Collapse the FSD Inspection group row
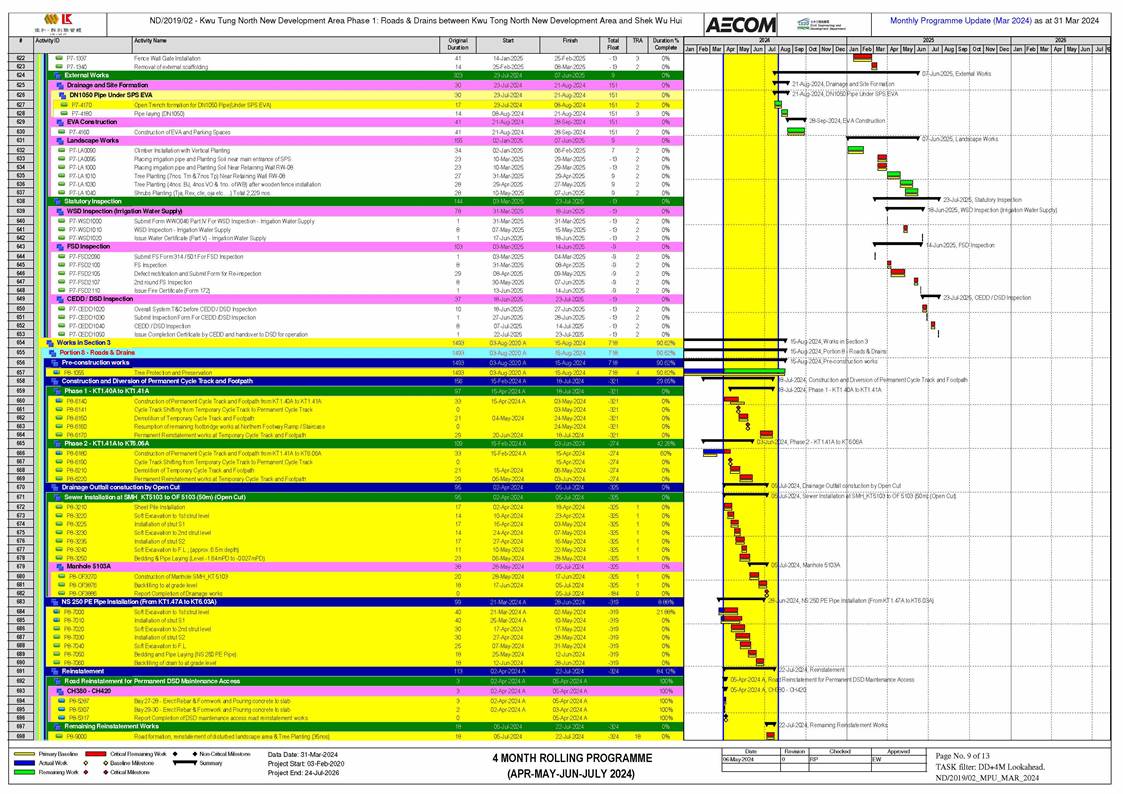1123x794 pixels. click(x=58, y=246)
